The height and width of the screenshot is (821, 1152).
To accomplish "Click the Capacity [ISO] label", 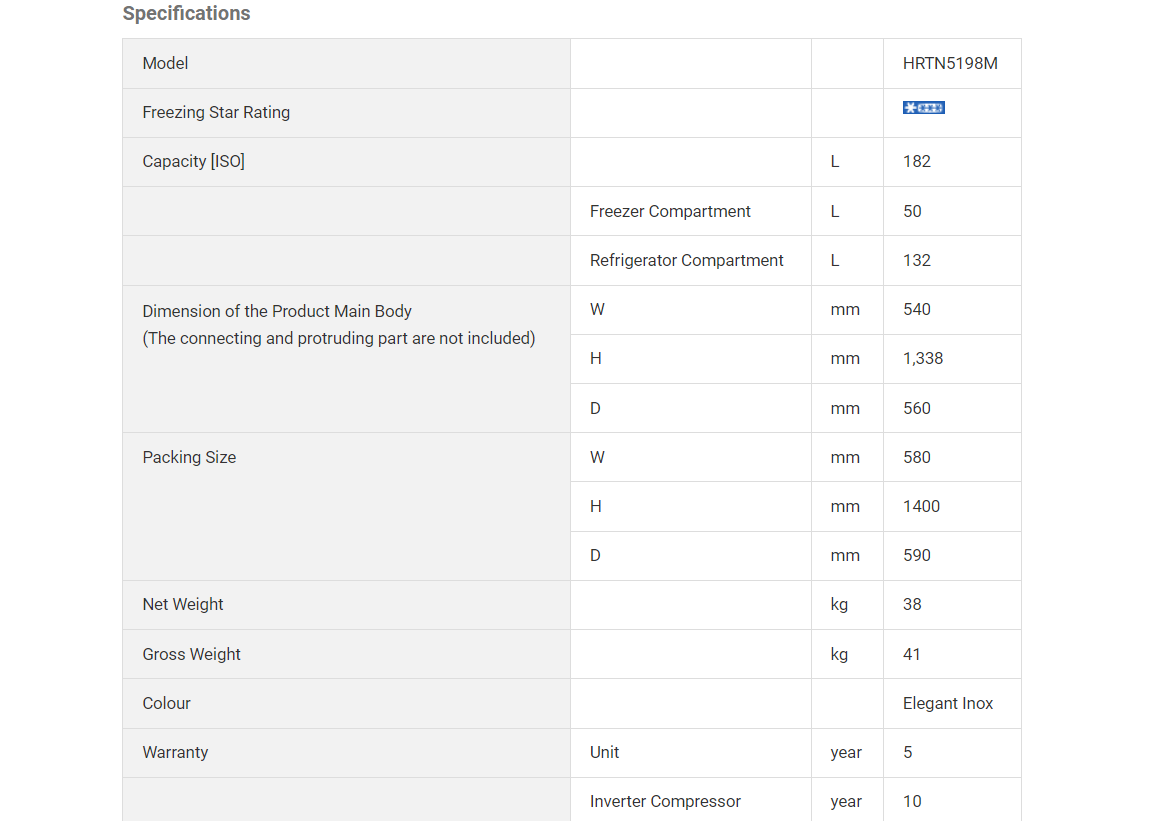I will coord(193,161).
